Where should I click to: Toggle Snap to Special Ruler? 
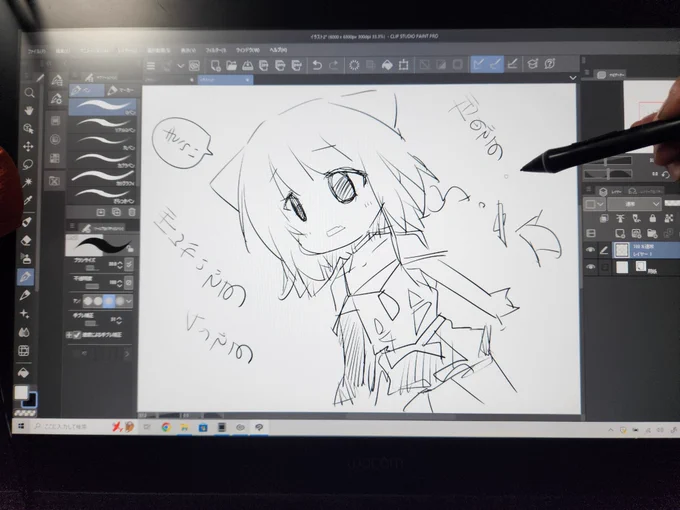point(495,65)
